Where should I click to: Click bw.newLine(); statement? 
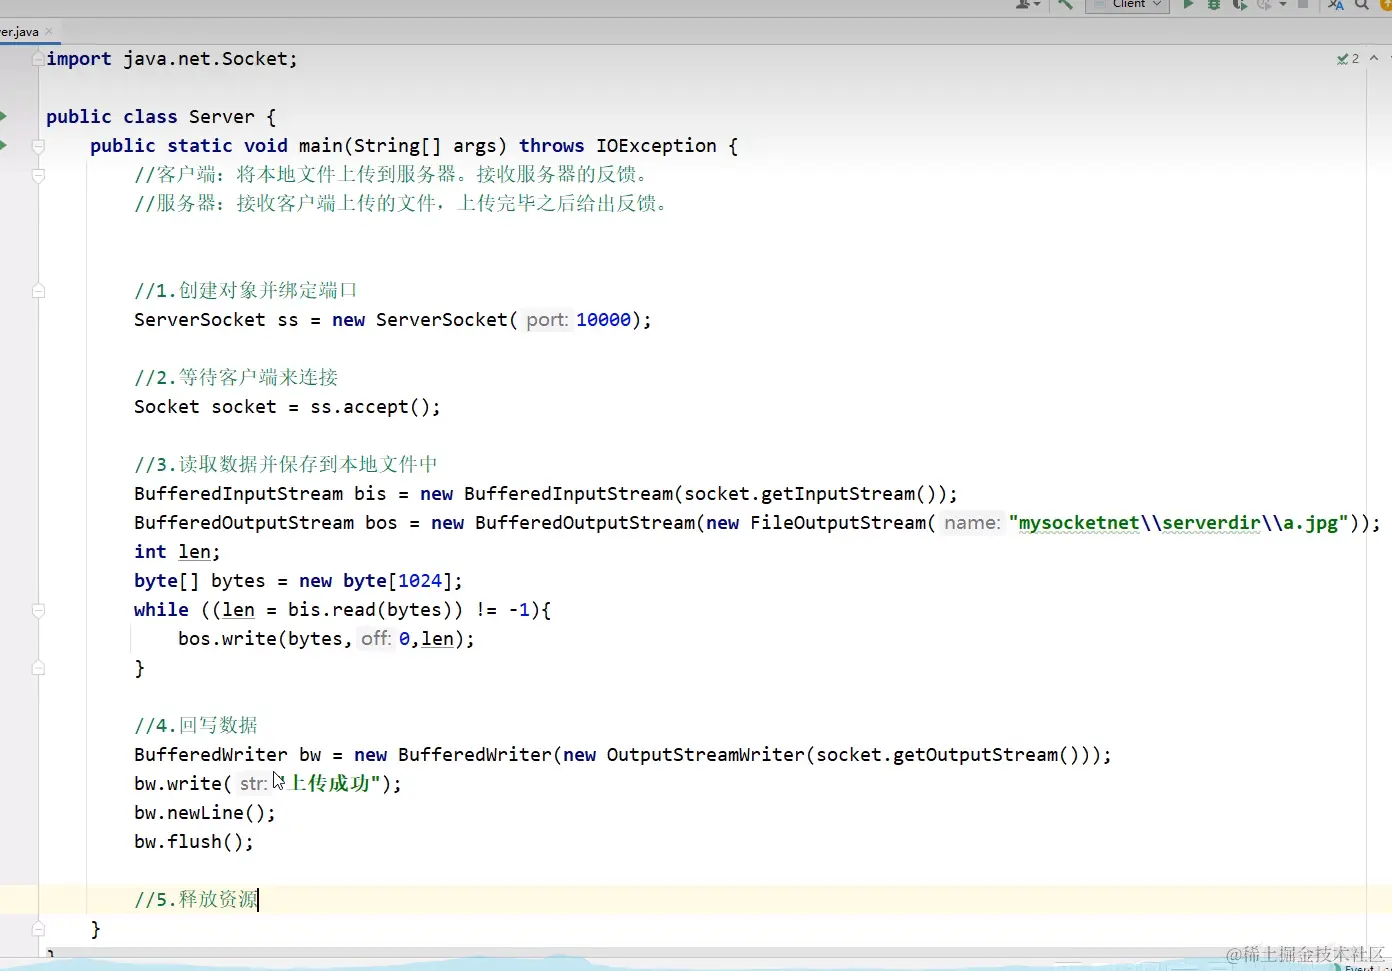[x=205, y=813]
